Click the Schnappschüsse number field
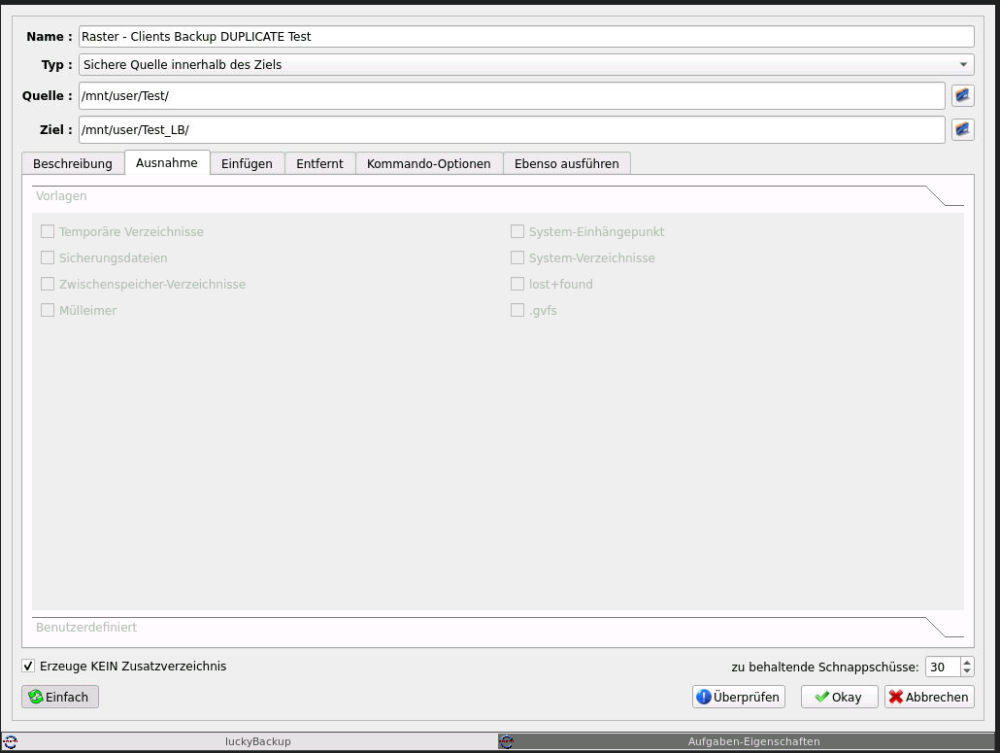1000x753 pixels. click(943, 667)
